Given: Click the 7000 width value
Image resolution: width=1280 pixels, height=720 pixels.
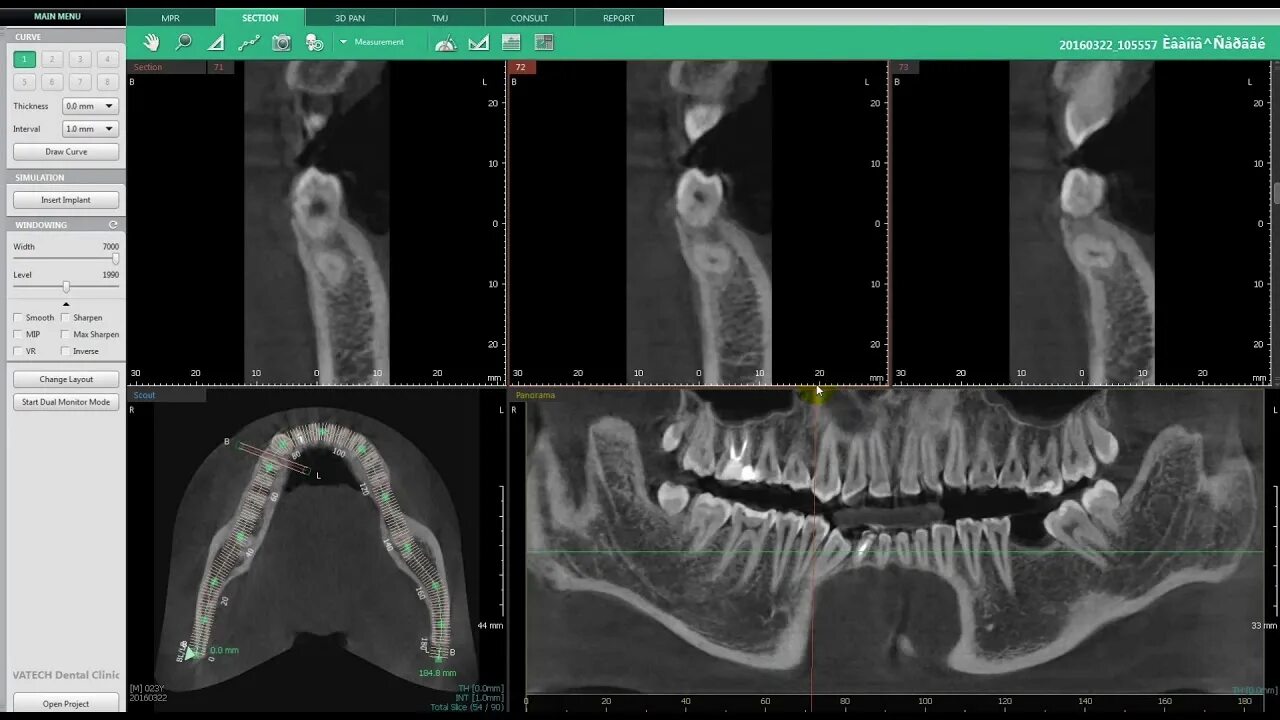Looking at the screenshot, I should [110, 246].
